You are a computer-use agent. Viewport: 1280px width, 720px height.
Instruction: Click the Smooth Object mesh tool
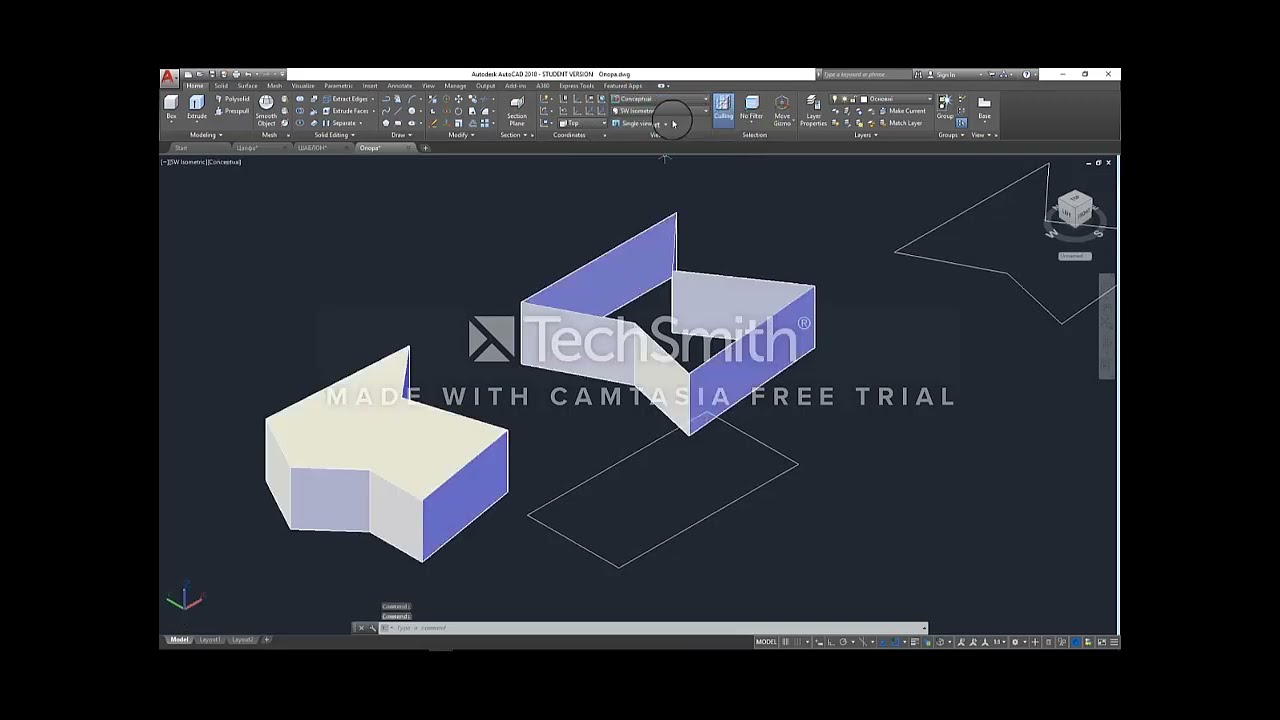click(266, 110)
